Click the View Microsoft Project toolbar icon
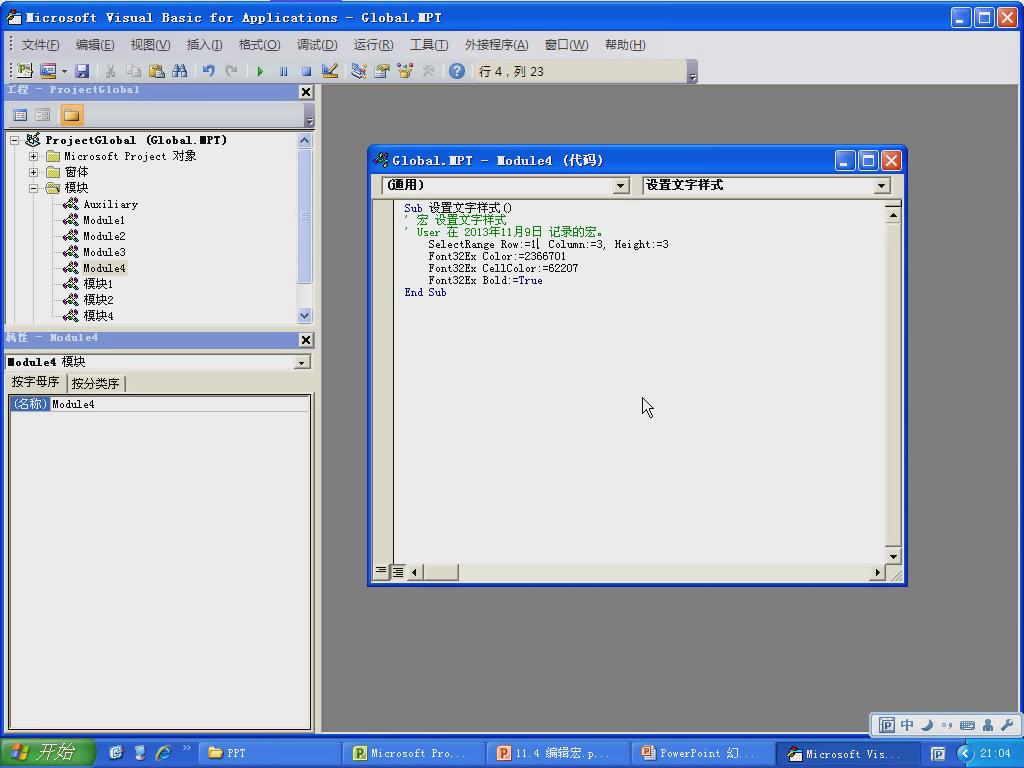1024x768 pixels. (x=25, y=71)
